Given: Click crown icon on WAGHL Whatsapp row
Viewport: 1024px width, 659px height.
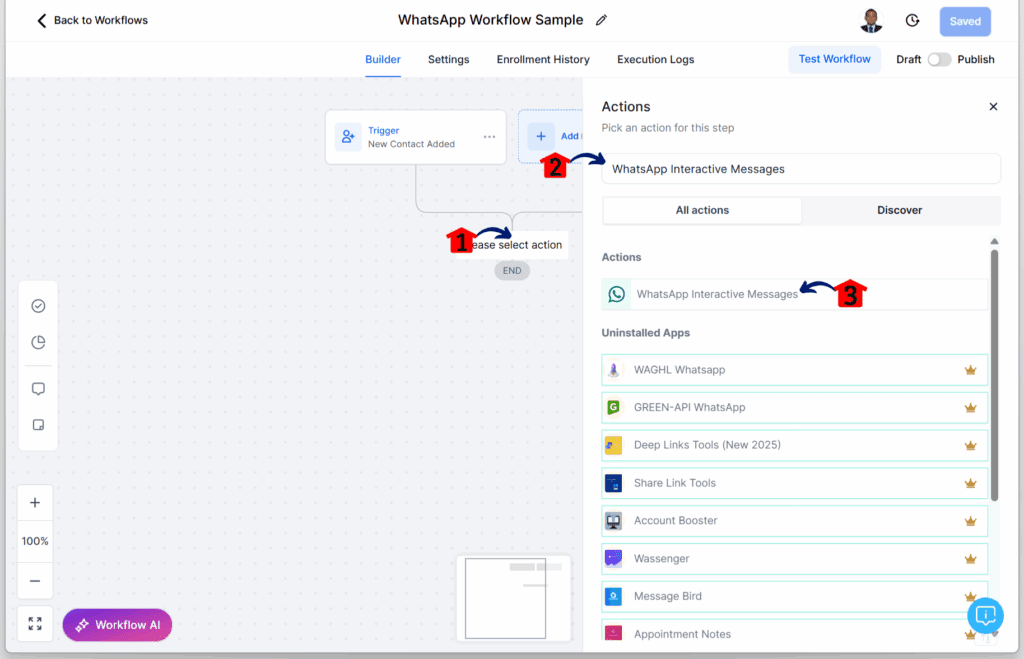Looking at the screenshot, I should pos(970,370).
